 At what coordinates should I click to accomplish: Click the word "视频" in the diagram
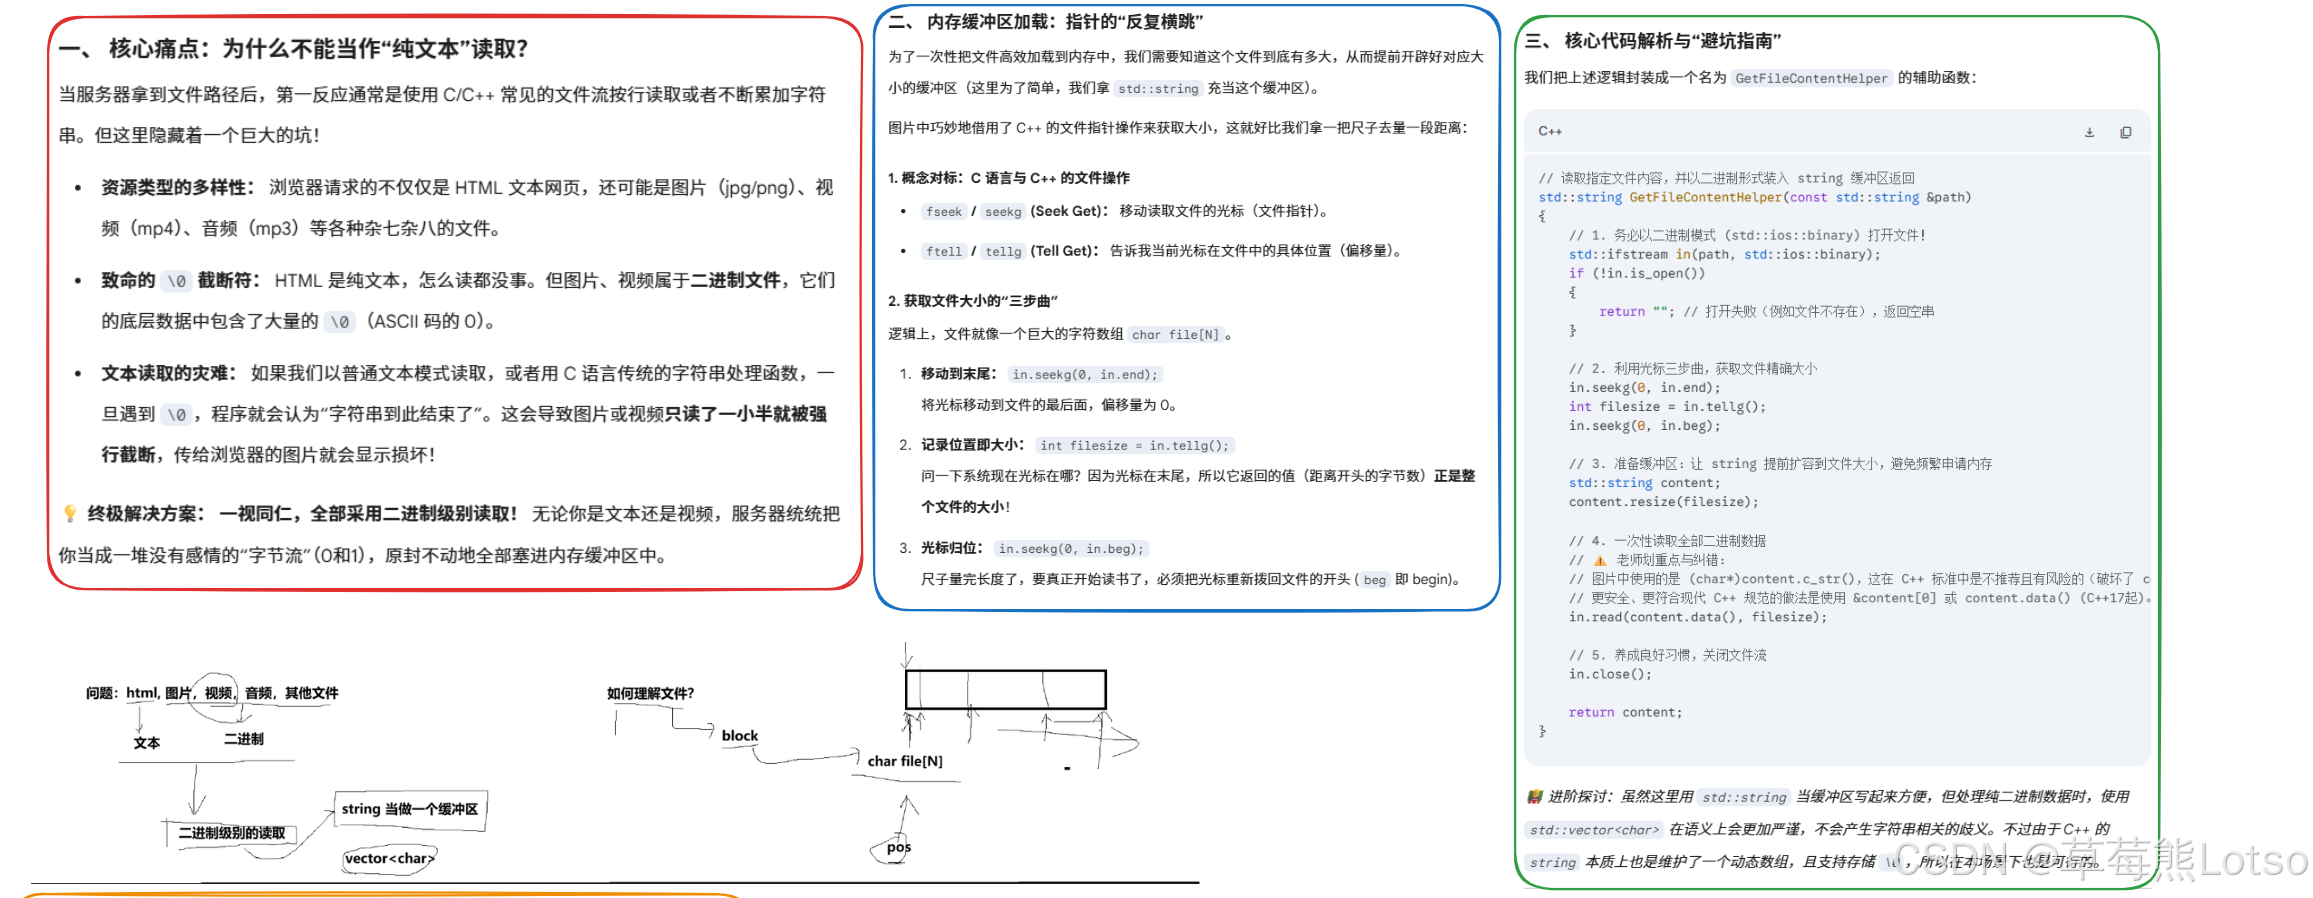218,693
